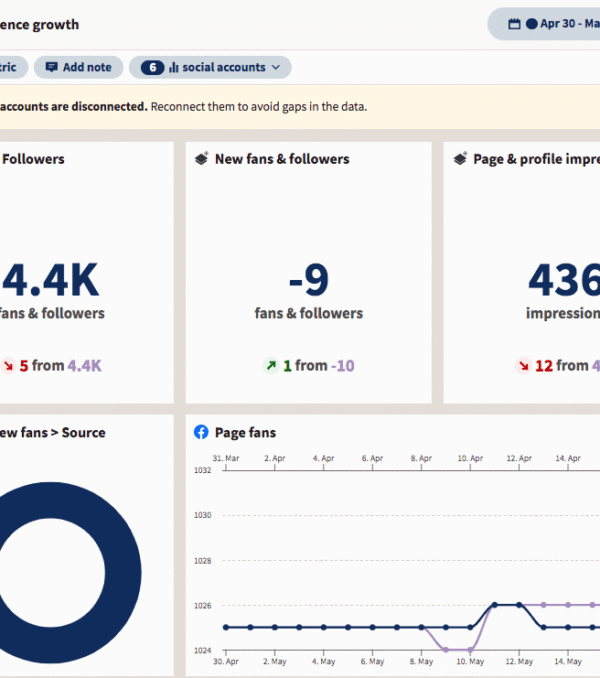
Task: Click the green up arrow trend icon
Action: click(x=271, y=366)
